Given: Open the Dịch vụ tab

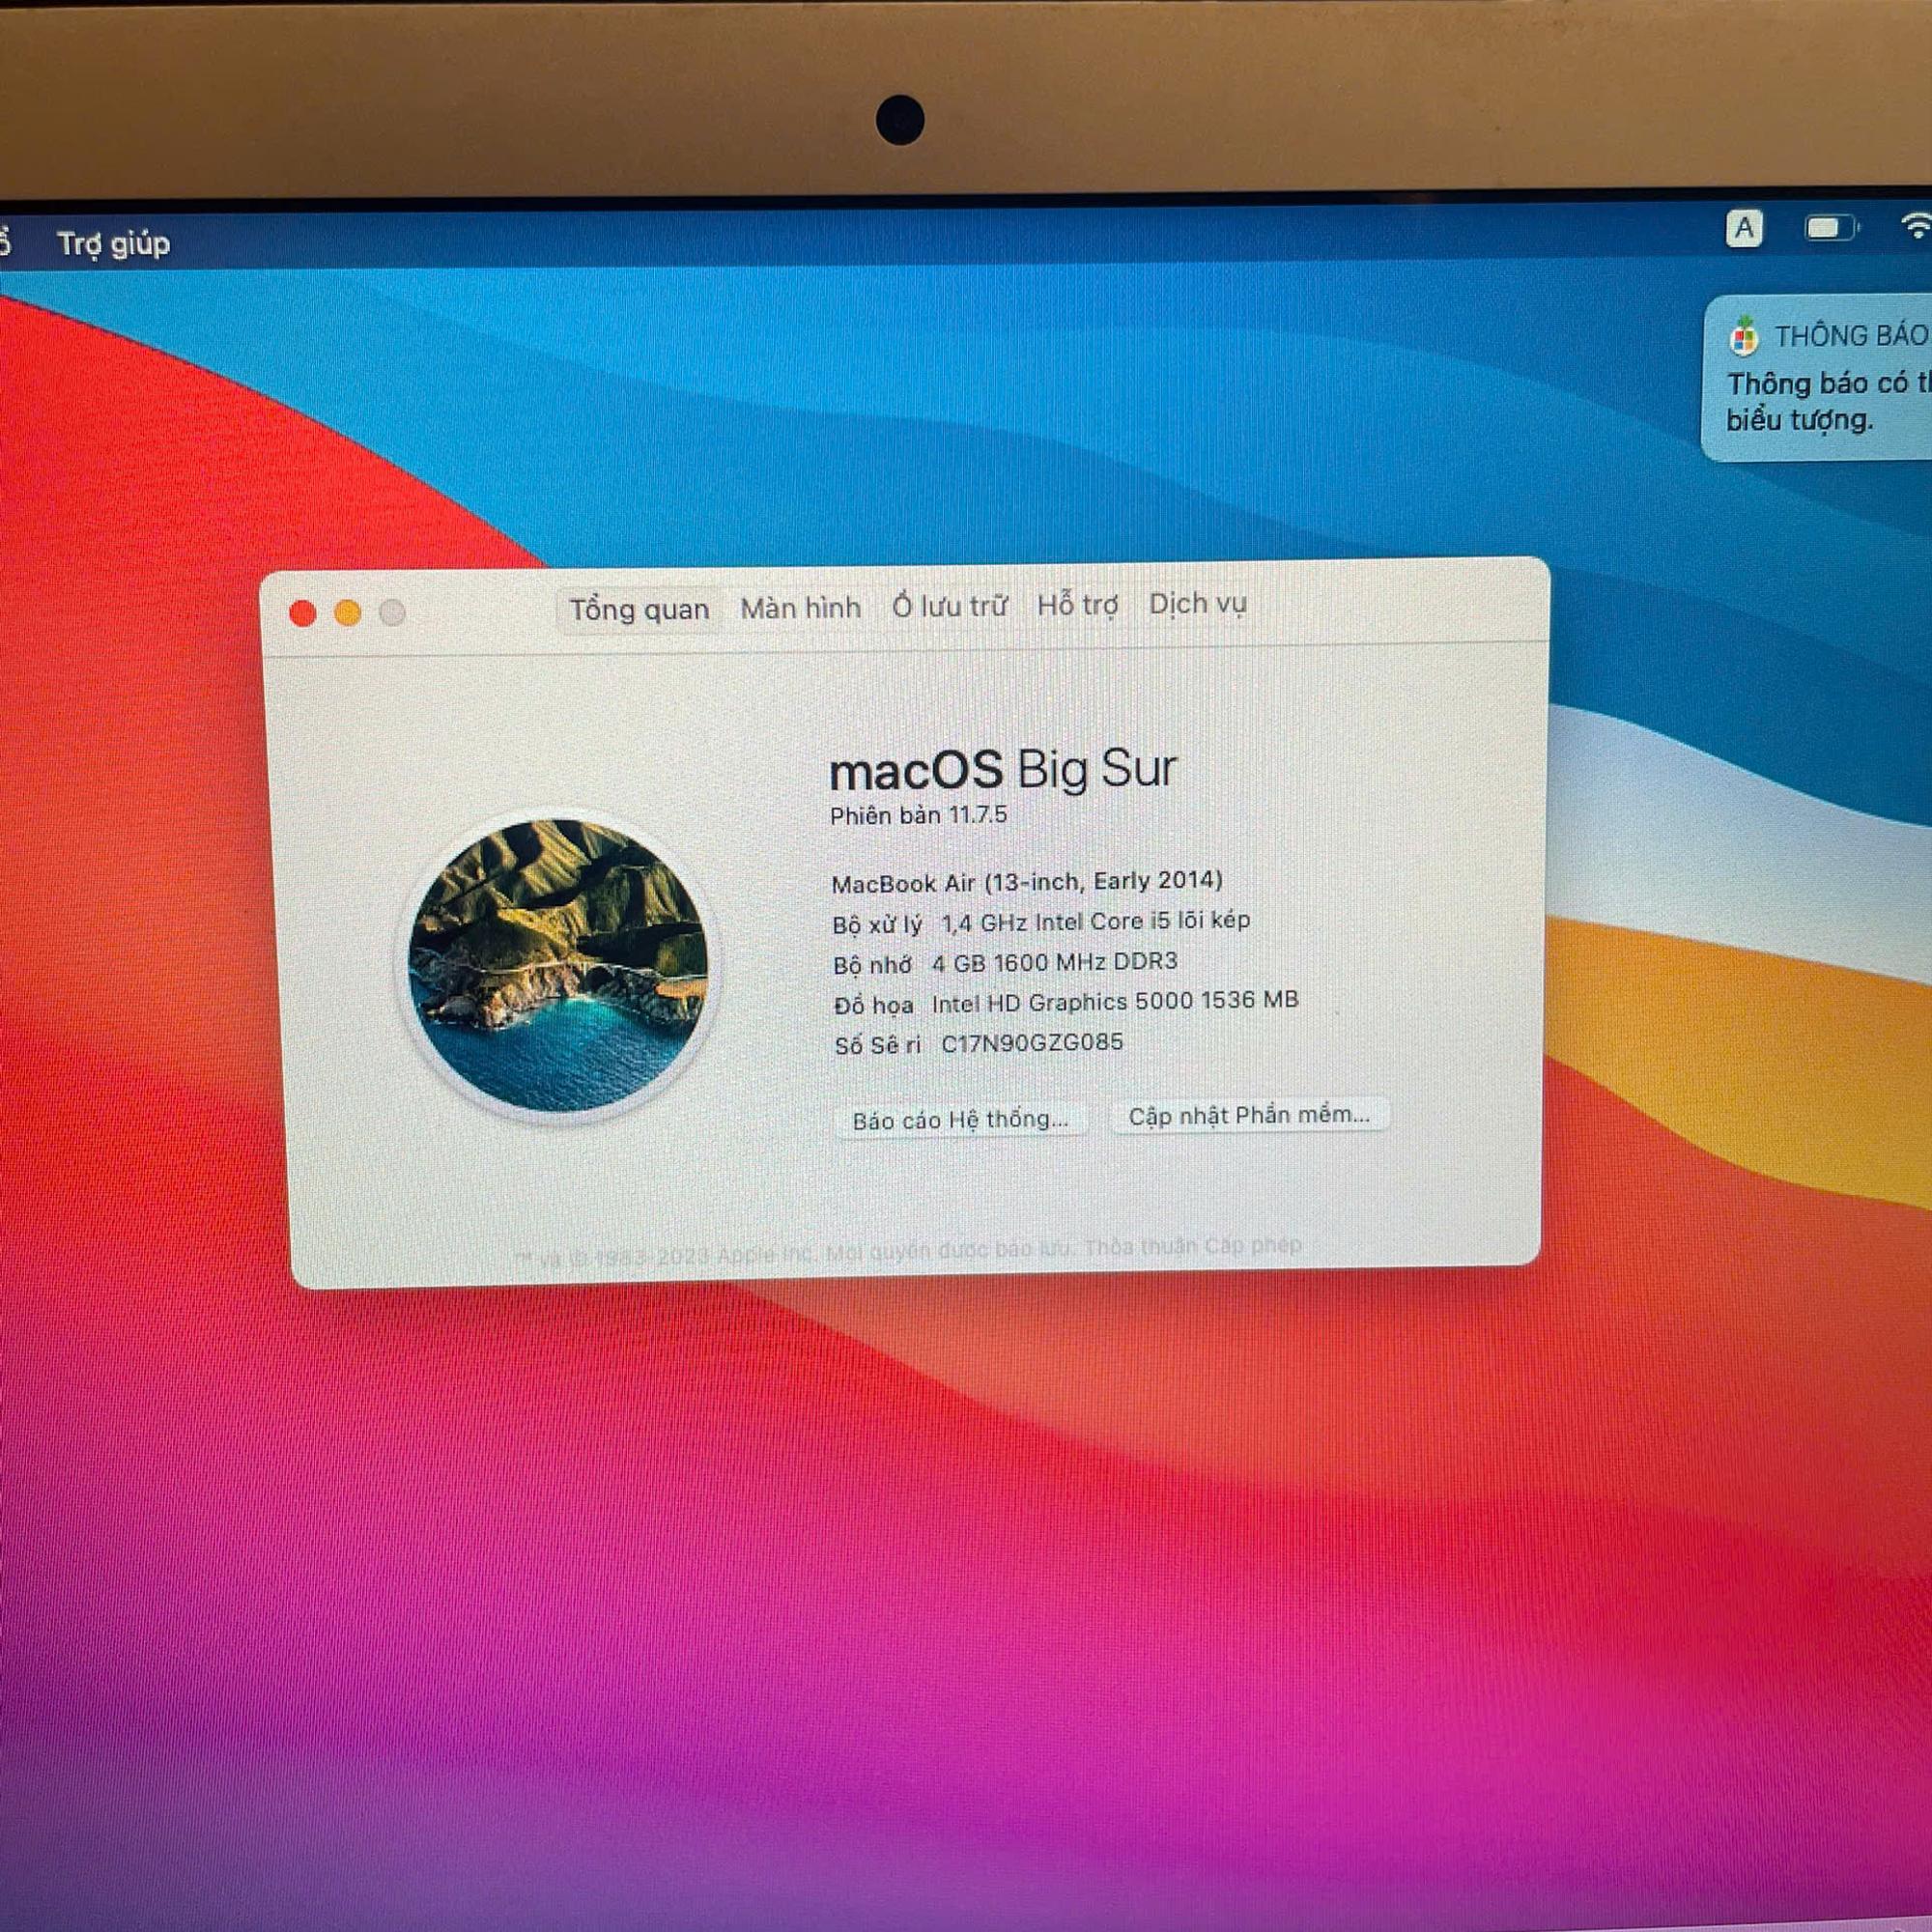Looking at the screenshot, I should coord(1197,604).
